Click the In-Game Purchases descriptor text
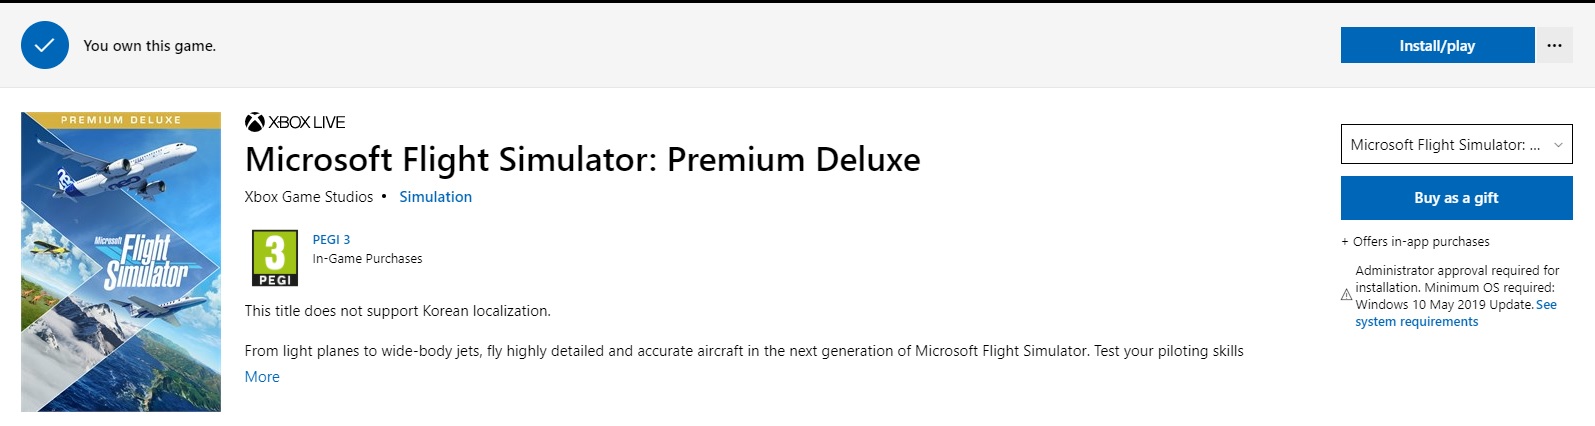The height and width of the screenshot is (426, 1595). (367, 259)
